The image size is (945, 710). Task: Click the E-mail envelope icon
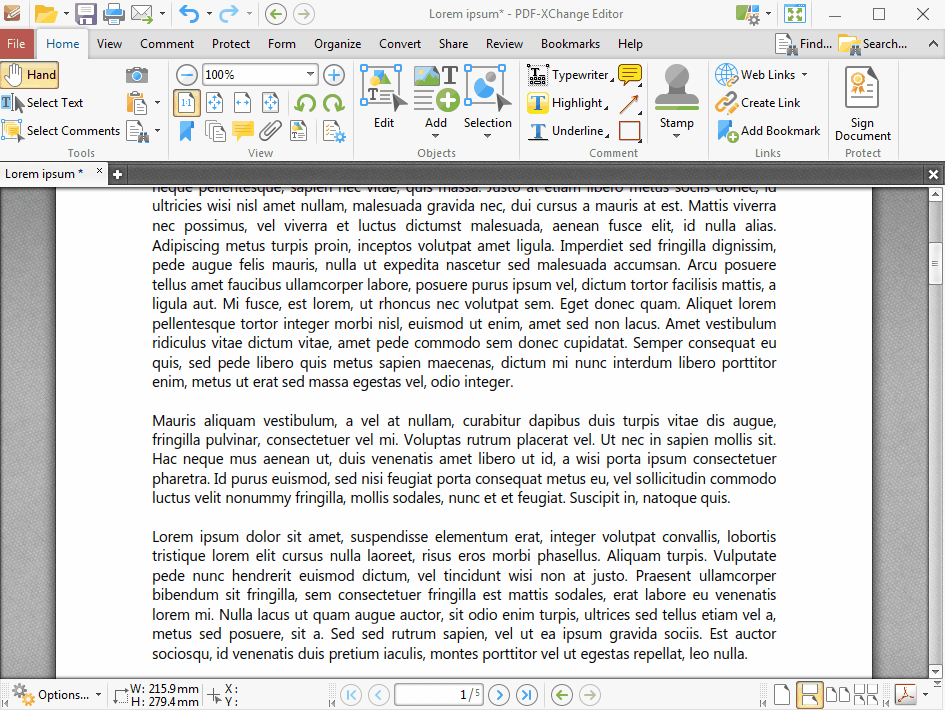[x=142, y=13]
